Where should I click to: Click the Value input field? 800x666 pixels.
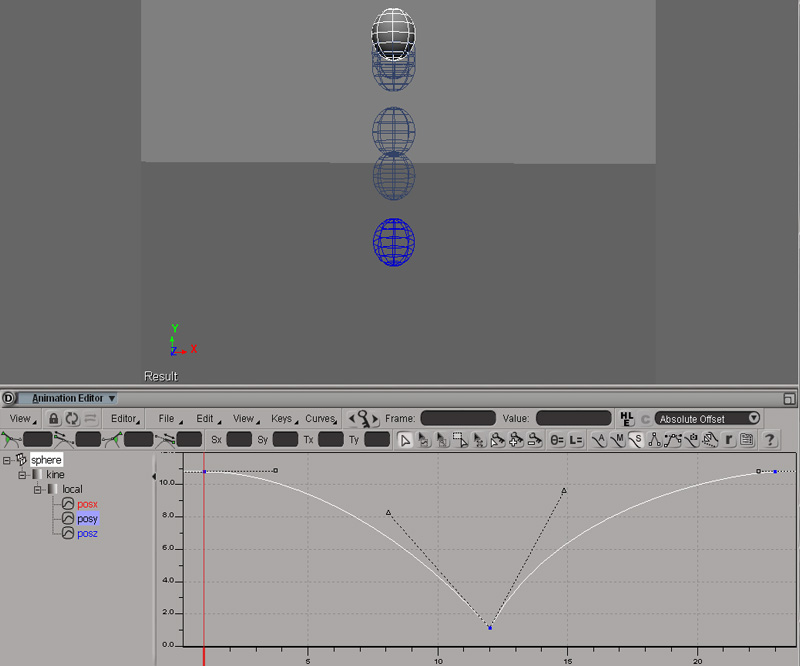pyautogui.click(x=573, y=418)
